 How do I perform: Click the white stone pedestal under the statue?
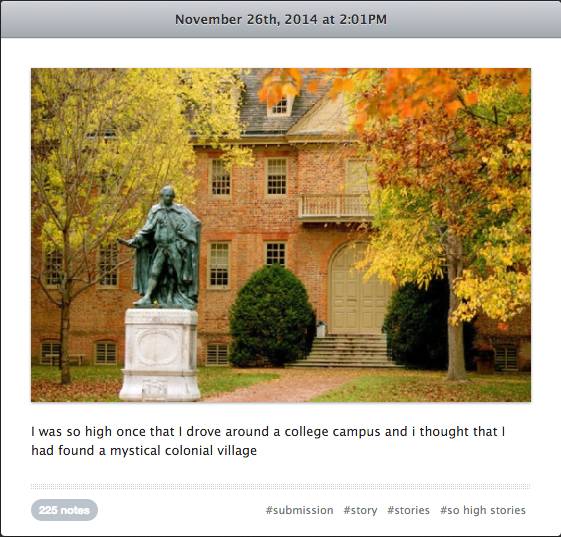160,354
